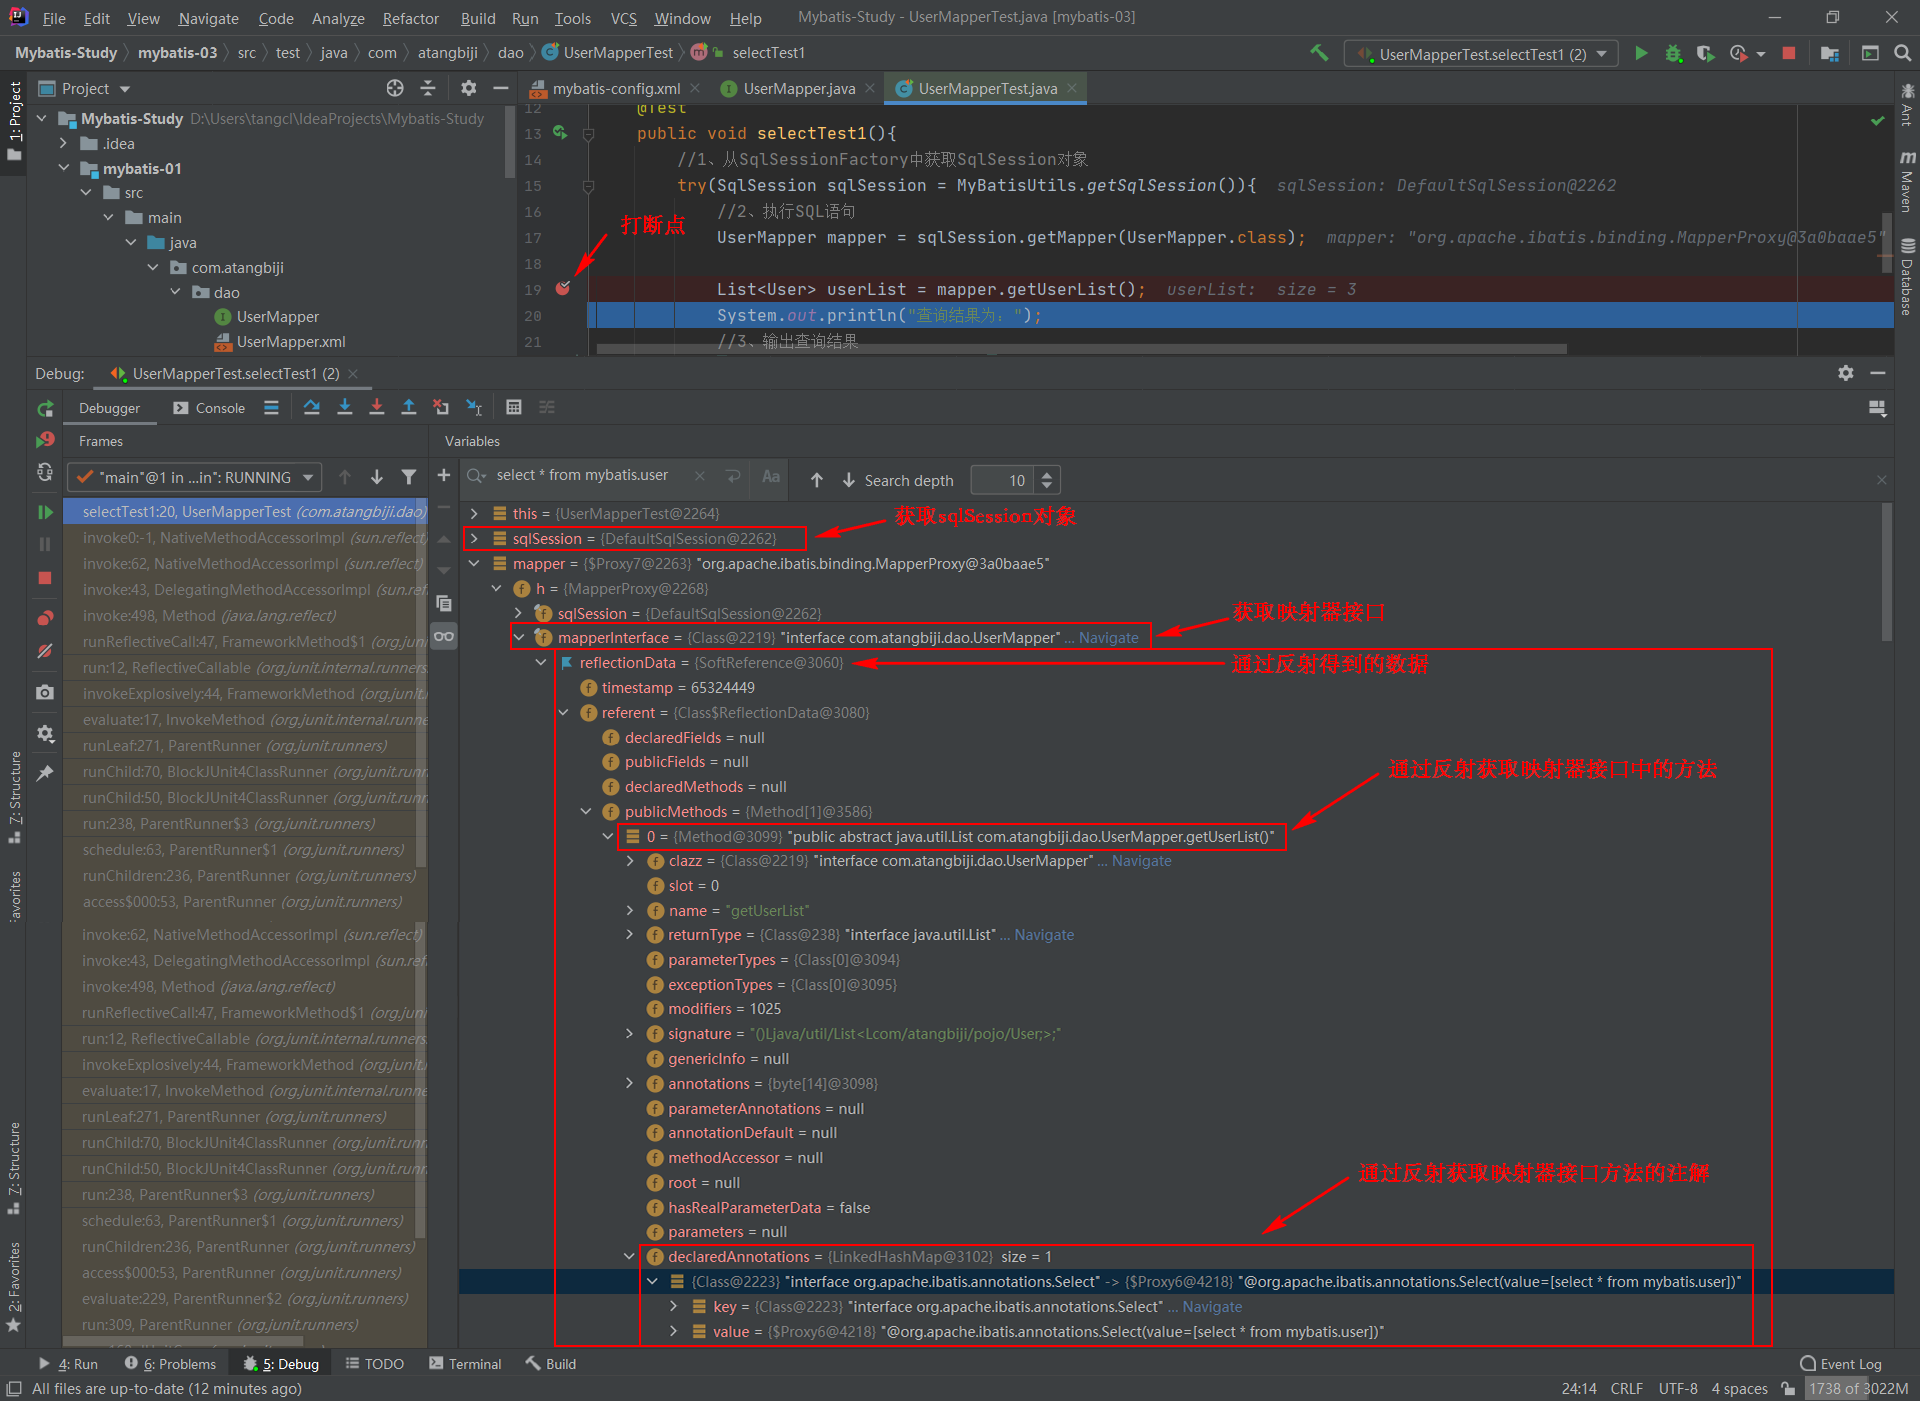Image resolution: width=1920 pixels, height=1401 pixels.
Task: Open View Breakpoints double red circle icon
Action: (45, 617)
